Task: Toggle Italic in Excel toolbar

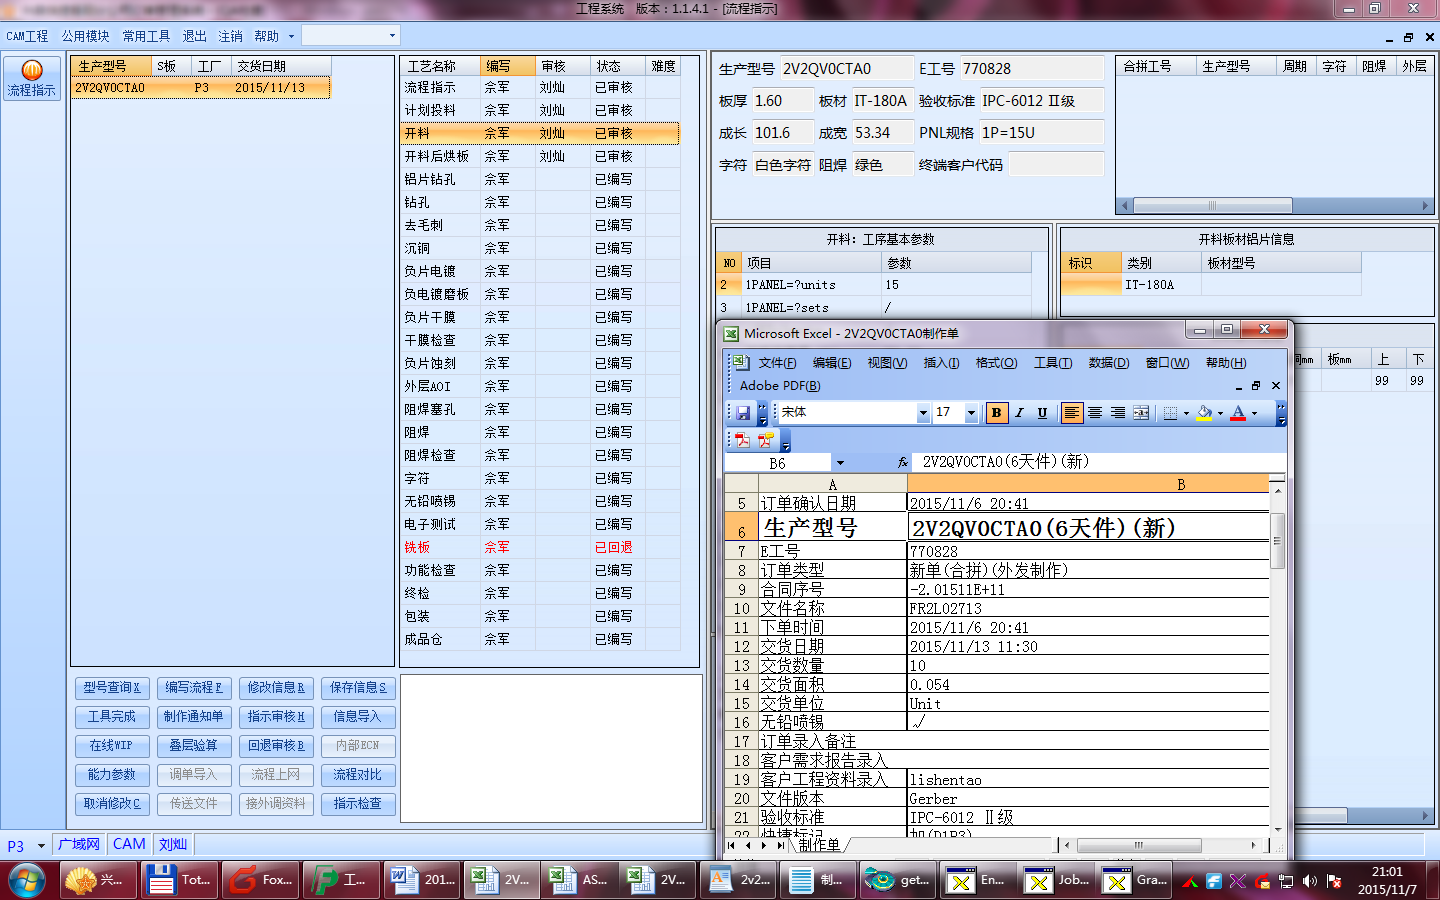Action: pos(1019,412)
